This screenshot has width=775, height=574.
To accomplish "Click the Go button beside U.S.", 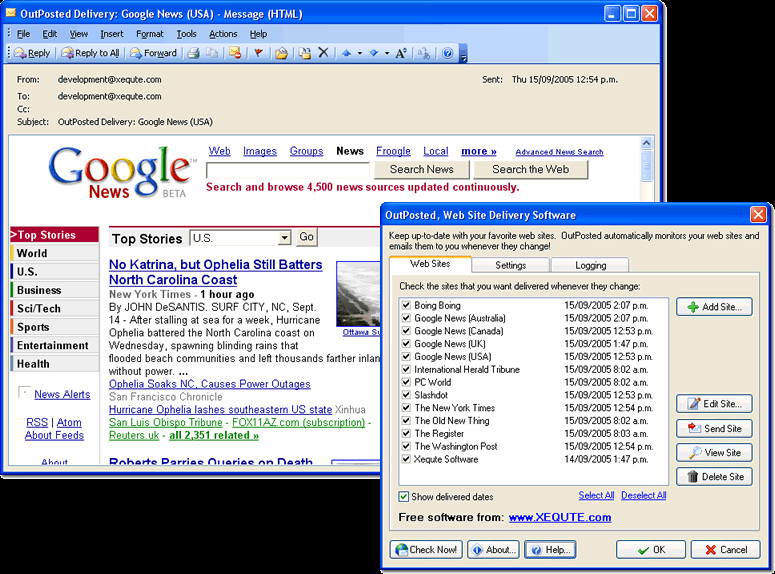I will (306, 237).
